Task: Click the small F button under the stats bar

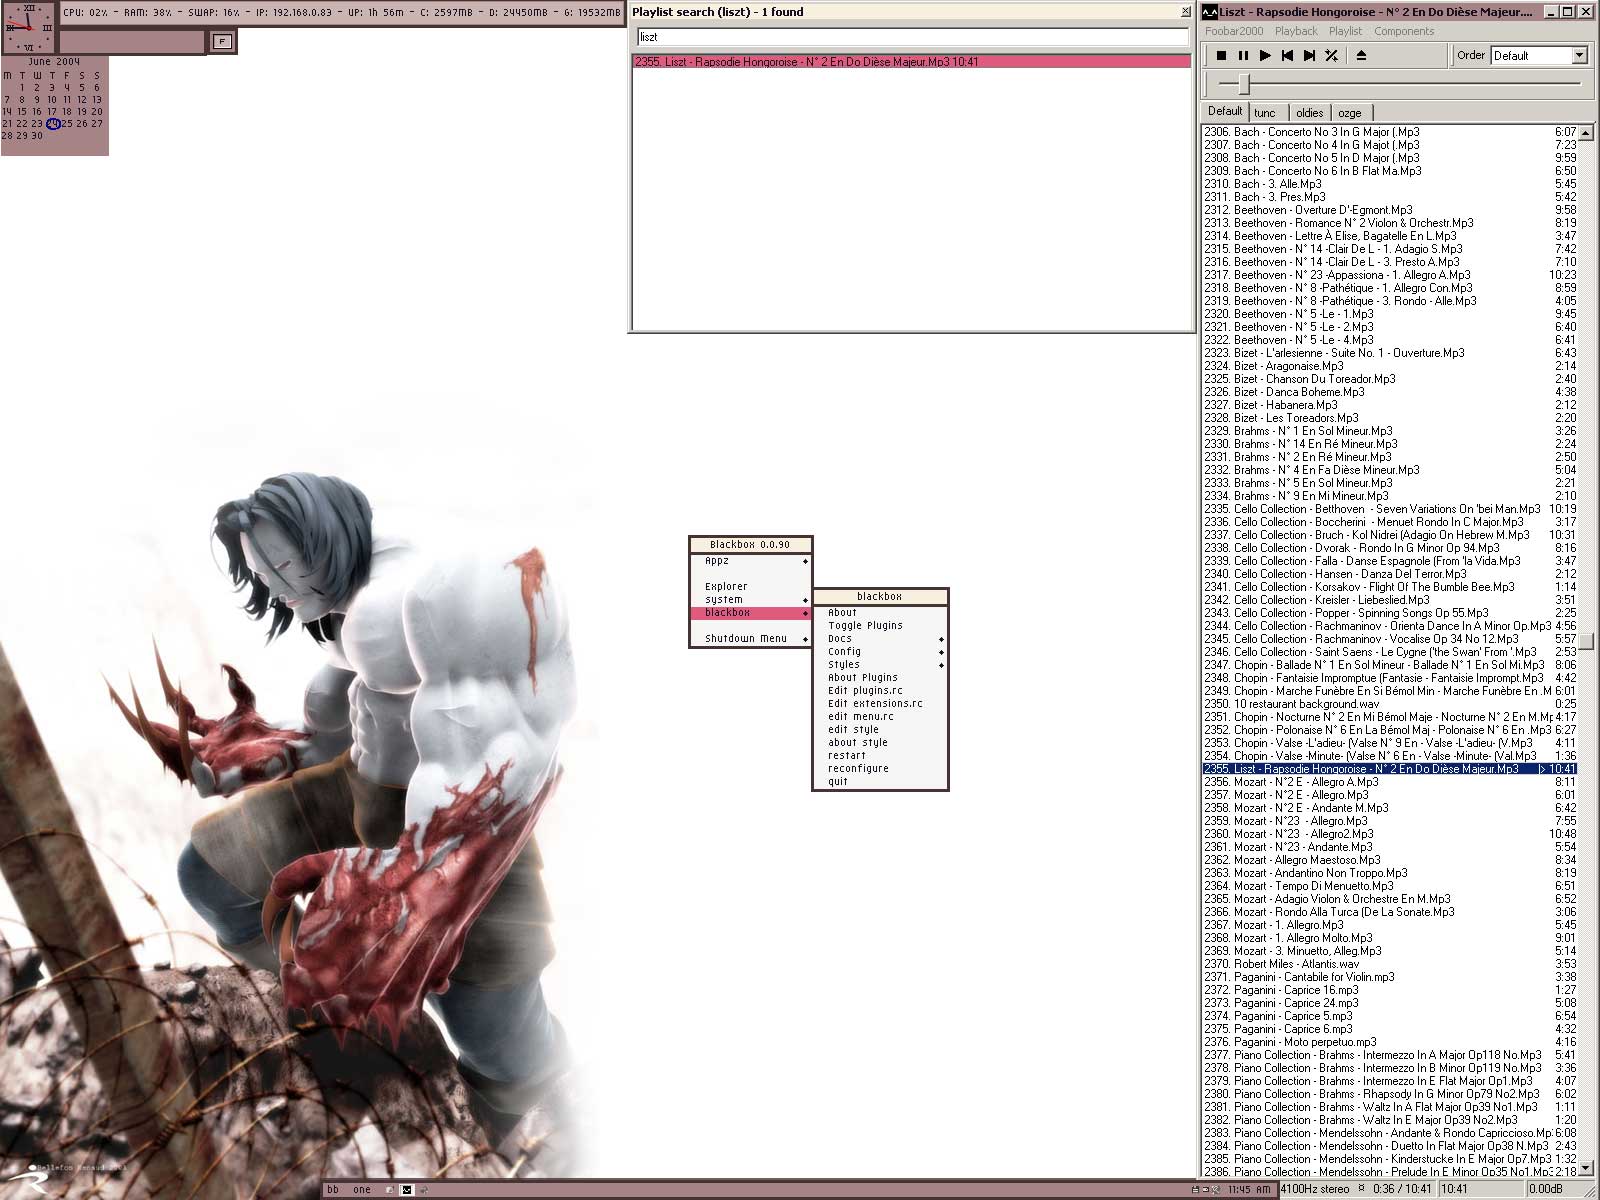Action: [x=222, y=41]
